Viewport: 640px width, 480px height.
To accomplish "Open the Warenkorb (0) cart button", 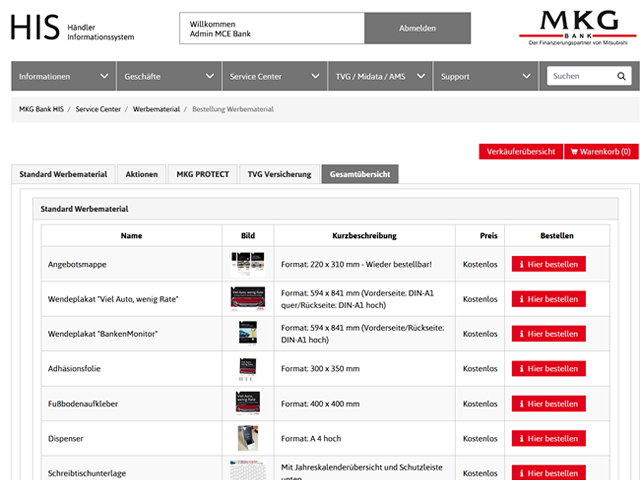I will [601, 151].
